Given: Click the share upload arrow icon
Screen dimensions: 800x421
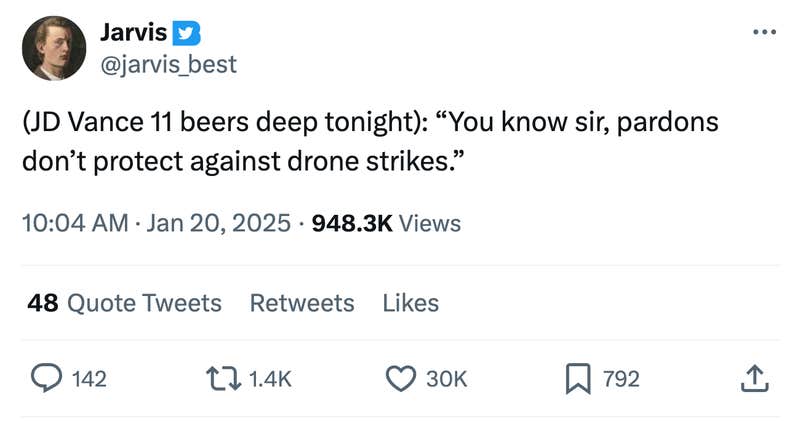Looking at the screenshot, I should (x=755, y=378).
